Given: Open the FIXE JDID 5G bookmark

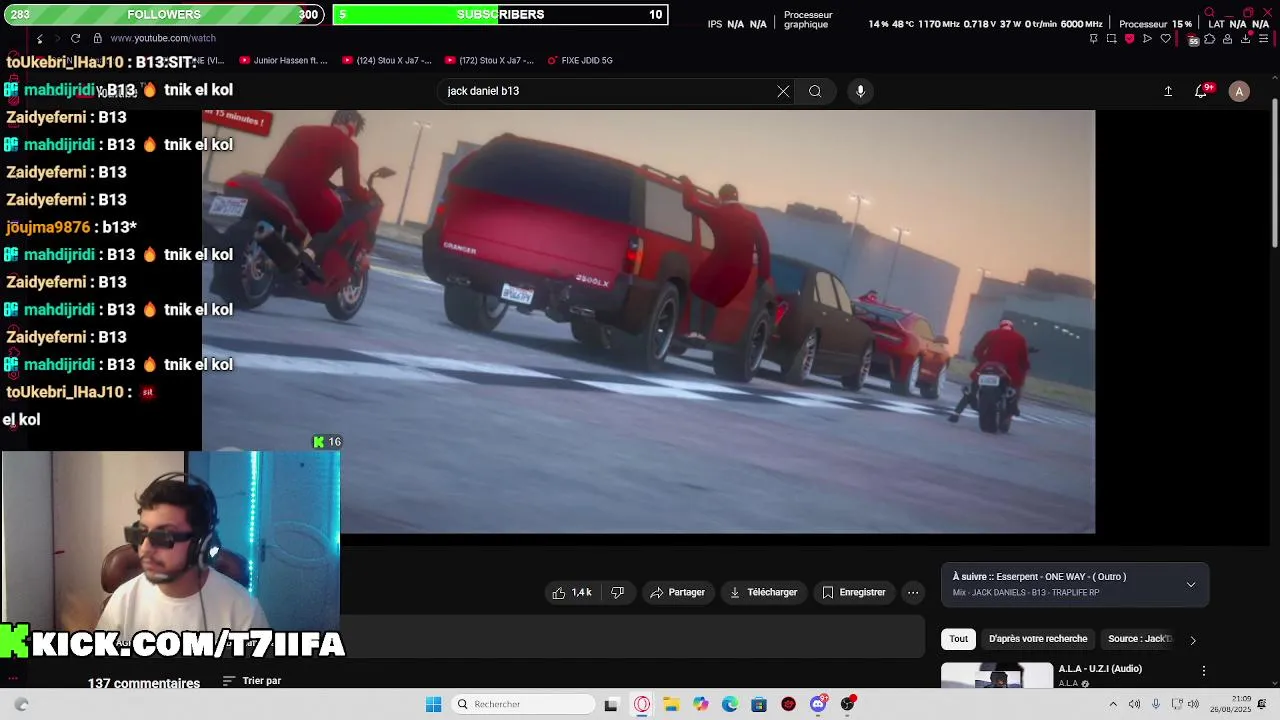Looking at the screenshot, I should 580,60.
